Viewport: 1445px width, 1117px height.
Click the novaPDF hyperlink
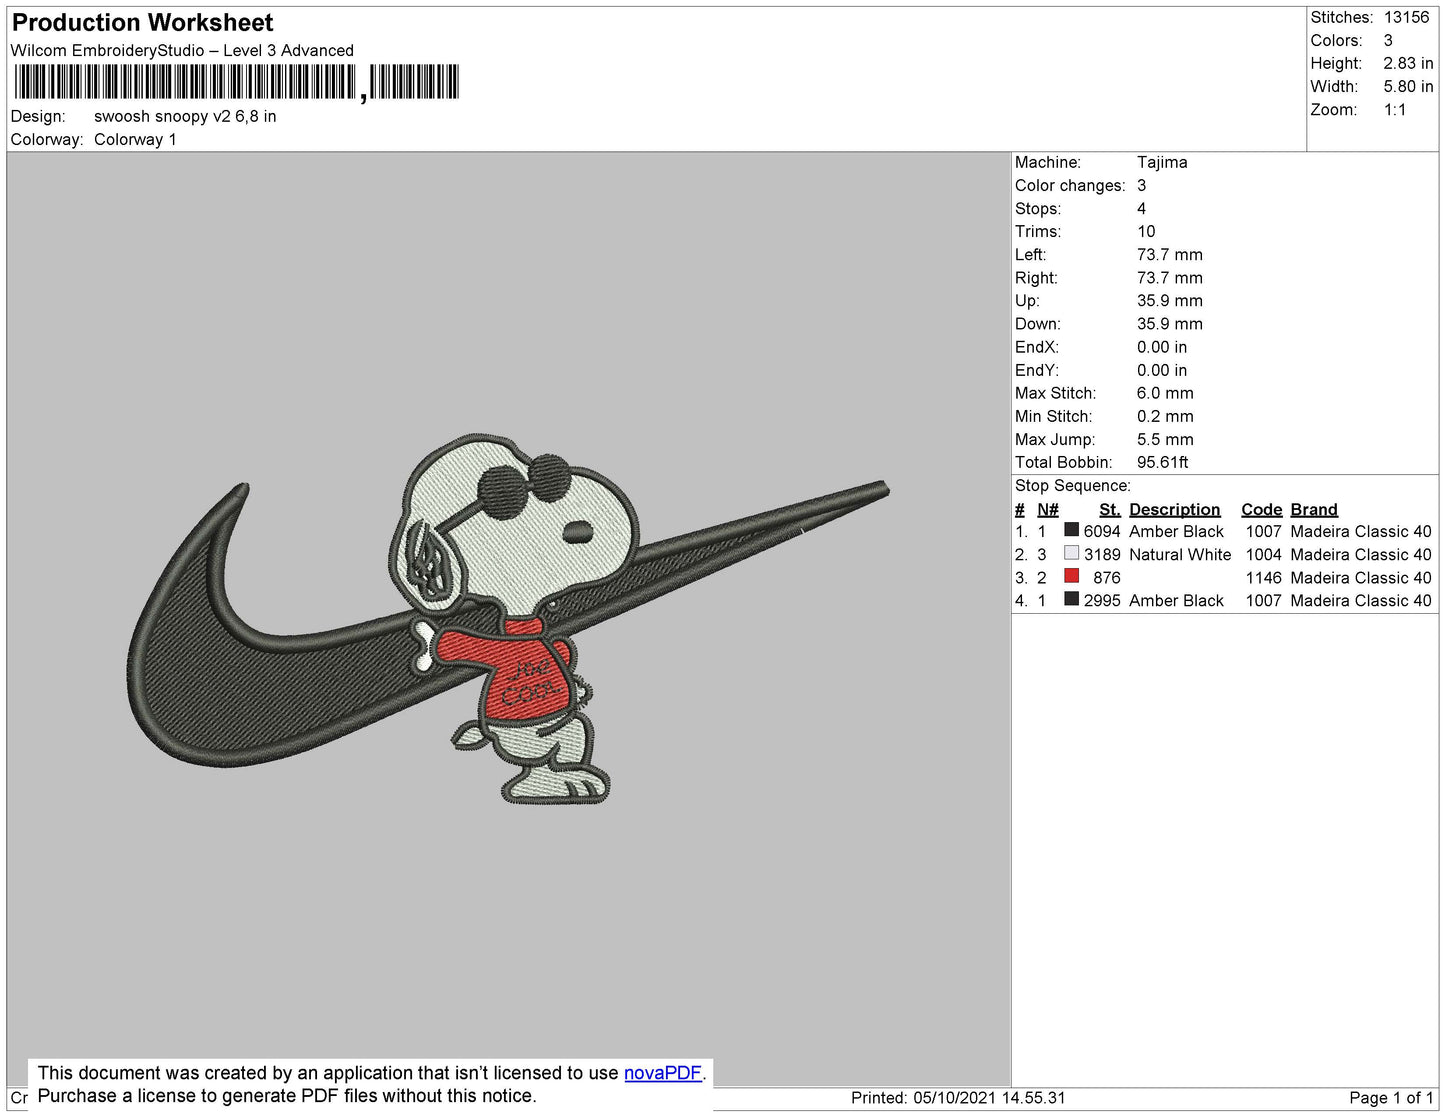[662, 1073]
